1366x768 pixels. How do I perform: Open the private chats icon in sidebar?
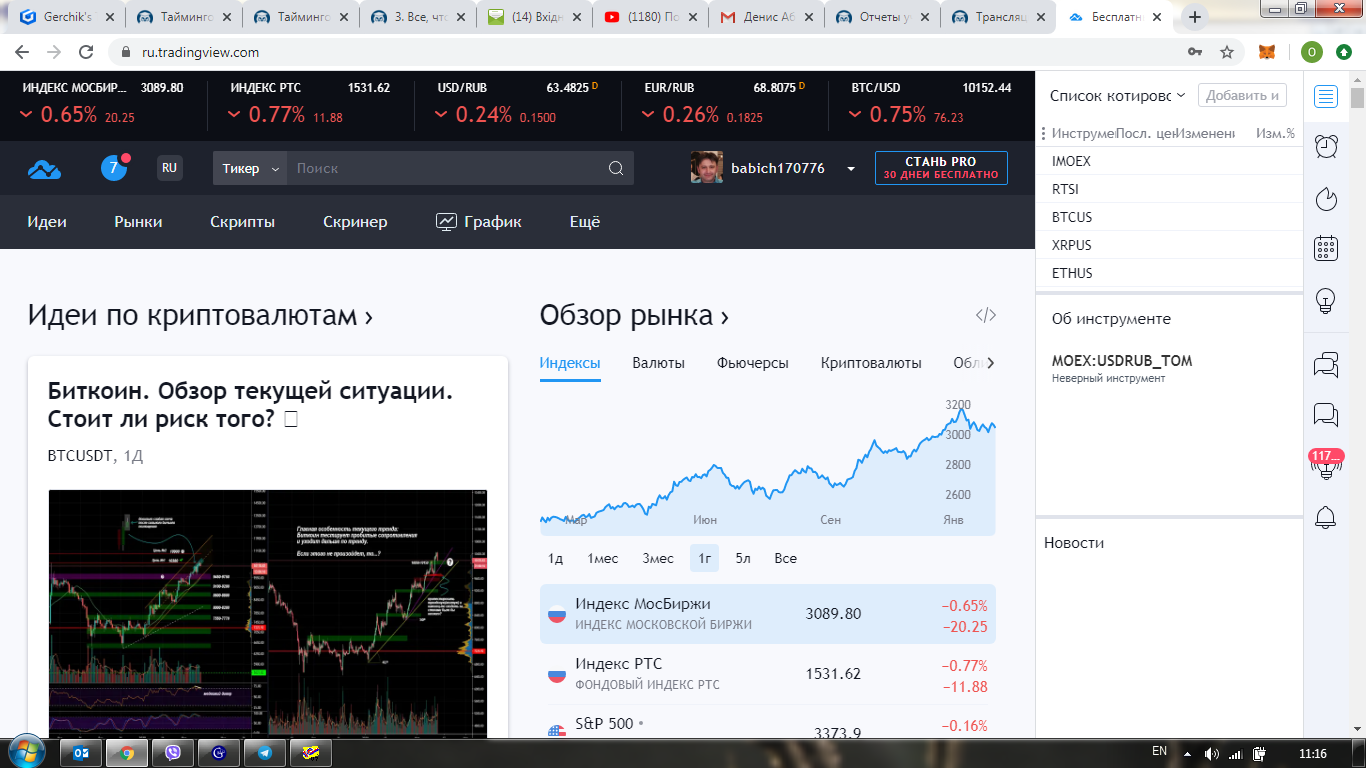coord(1326,414)
